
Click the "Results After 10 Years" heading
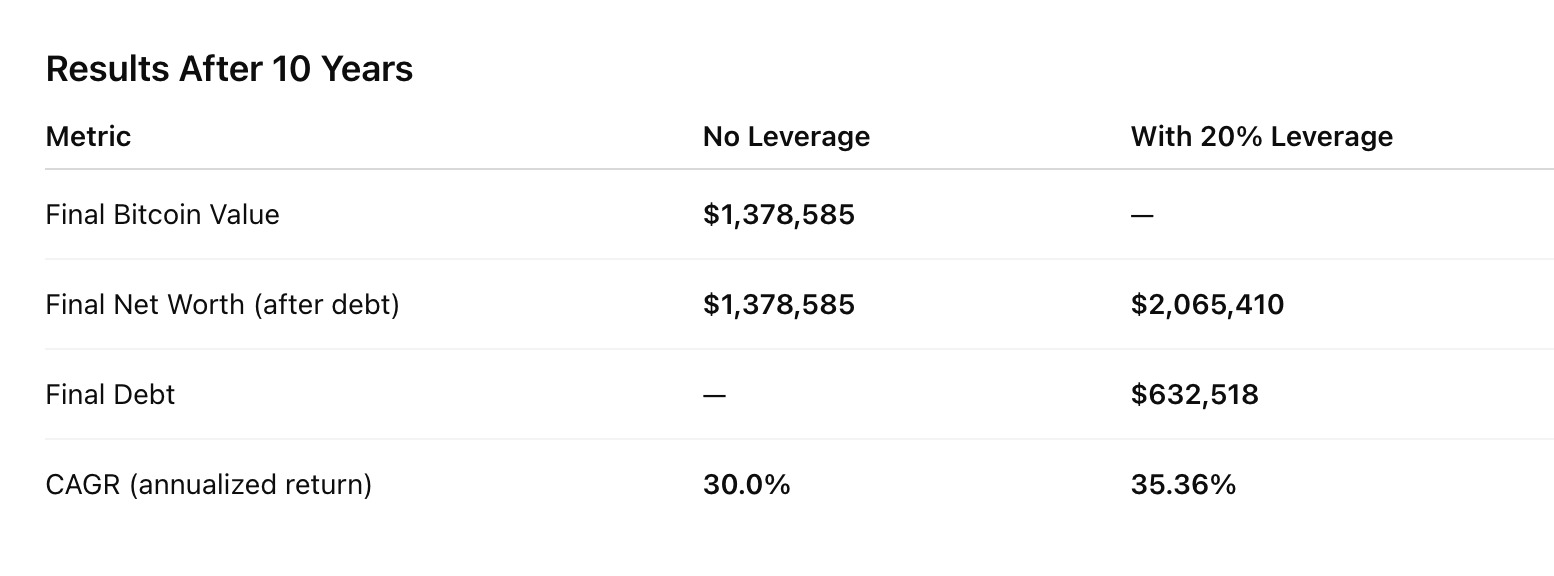tap(229, 69)
